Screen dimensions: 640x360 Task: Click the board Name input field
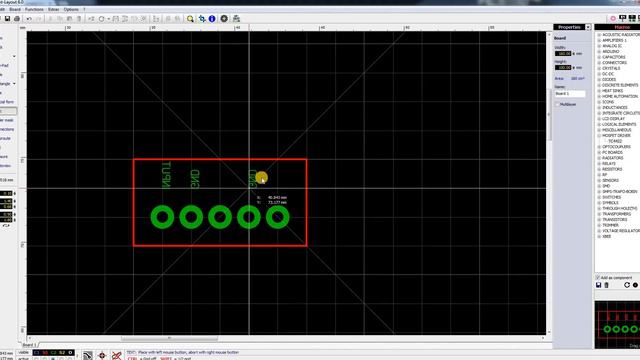tap(570, 94)
